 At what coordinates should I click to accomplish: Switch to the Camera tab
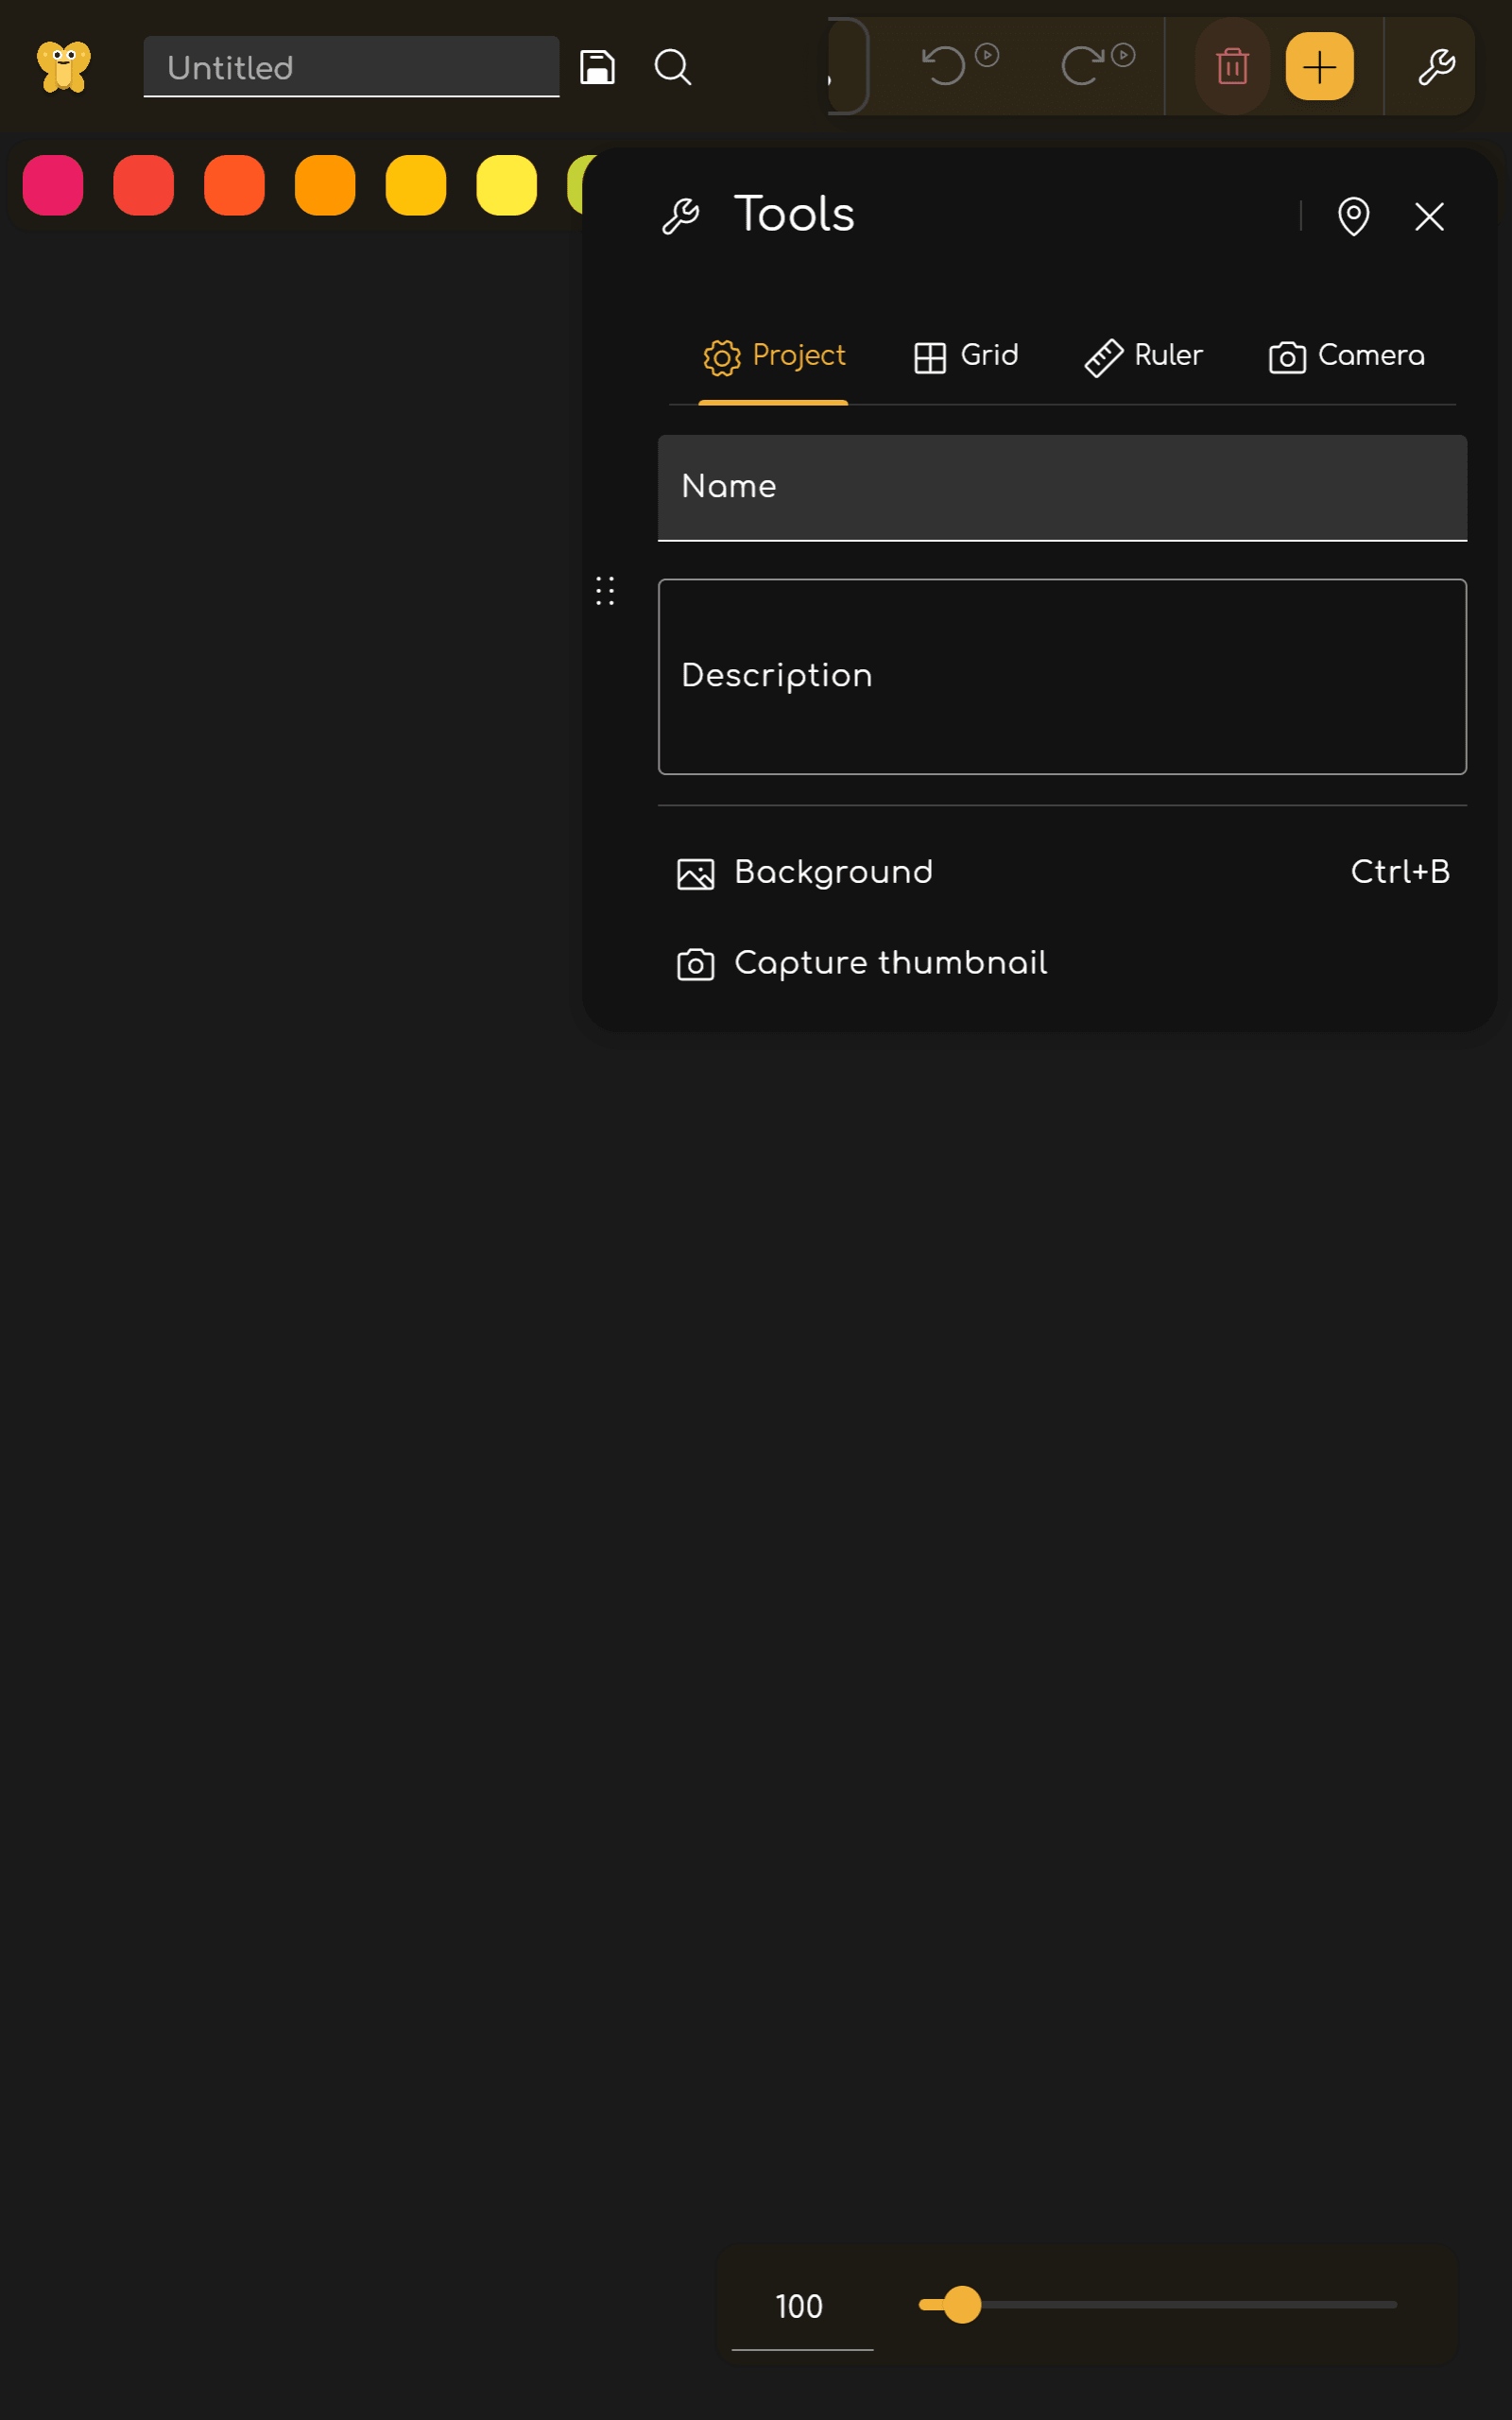(1345, 356)
